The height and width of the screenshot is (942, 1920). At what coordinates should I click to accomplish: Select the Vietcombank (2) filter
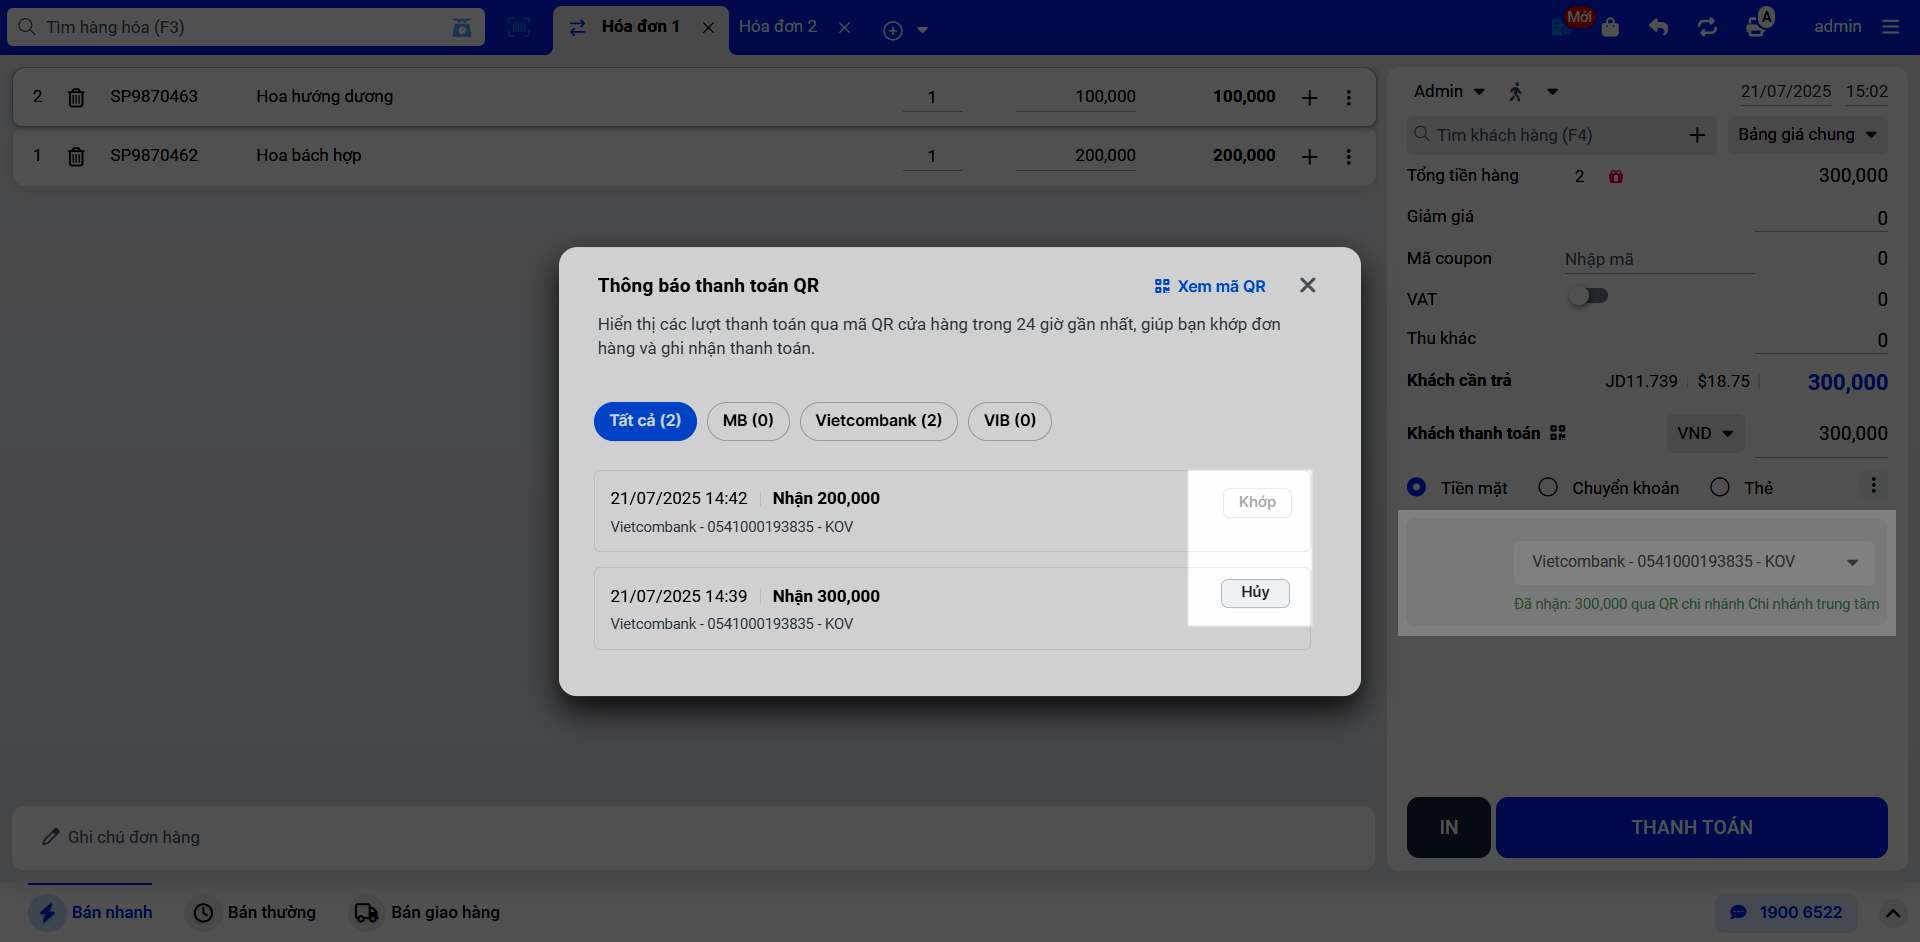click(x=879, y=421)
